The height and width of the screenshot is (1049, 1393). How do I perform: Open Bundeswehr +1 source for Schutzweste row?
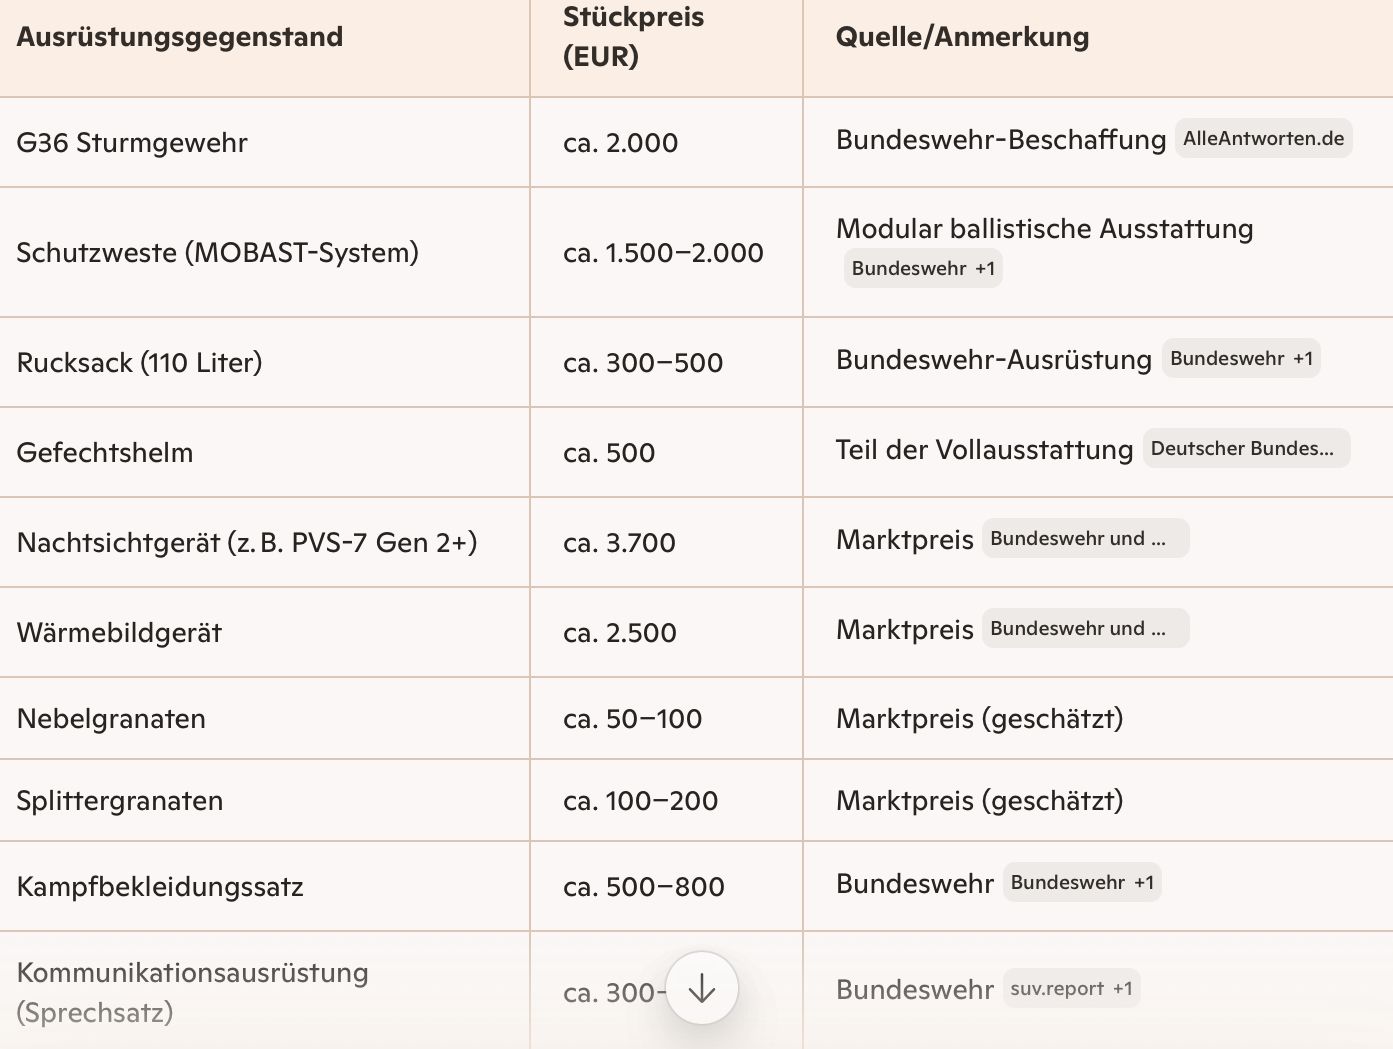(922, 269)
